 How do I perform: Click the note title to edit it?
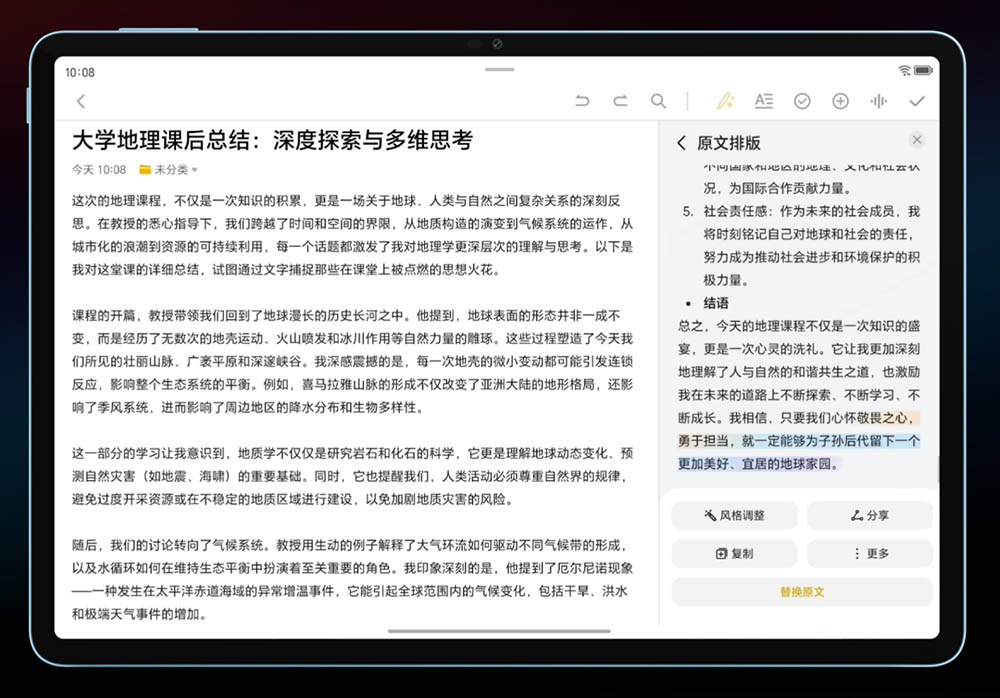(x=272, y=140)
